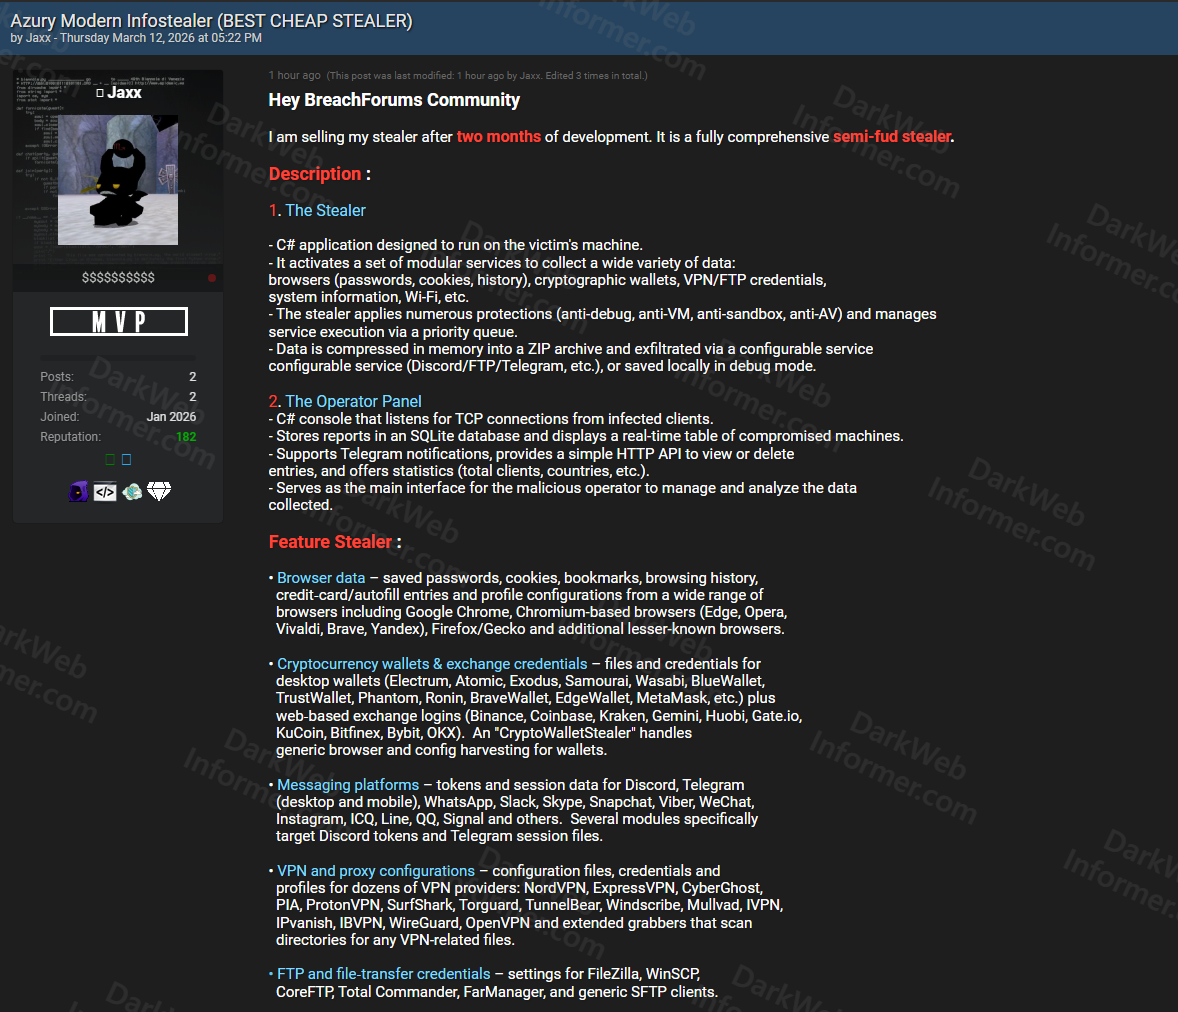Click the green square icon under Reputation
Viewport: 1178px width, 1012px height.
click(111, 460)
